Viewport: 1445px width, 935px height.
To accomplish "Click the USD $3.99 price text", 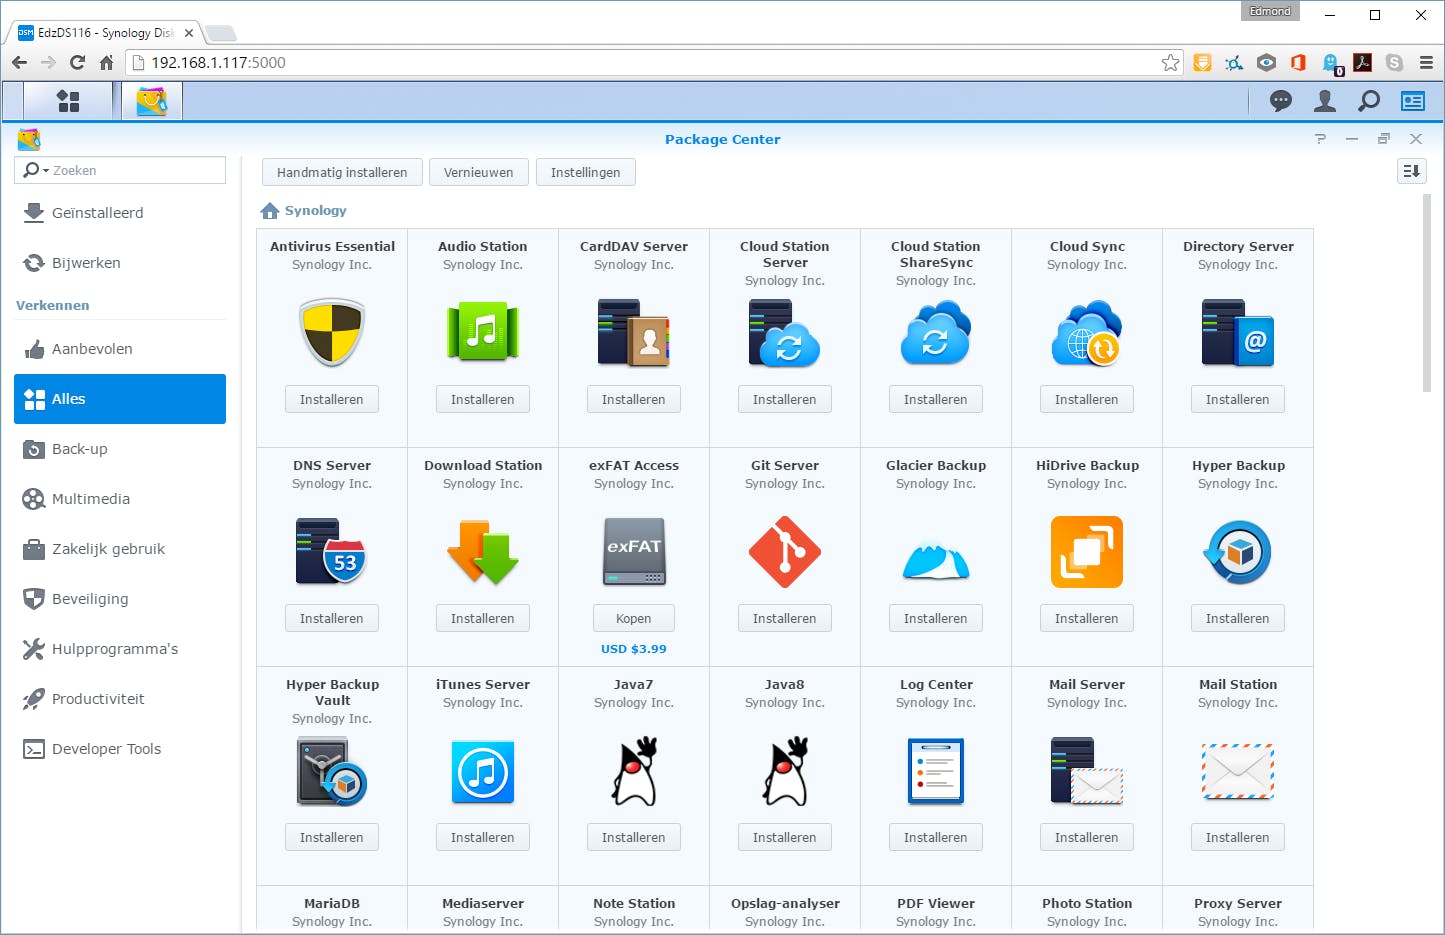I will [x=634, y=649].
